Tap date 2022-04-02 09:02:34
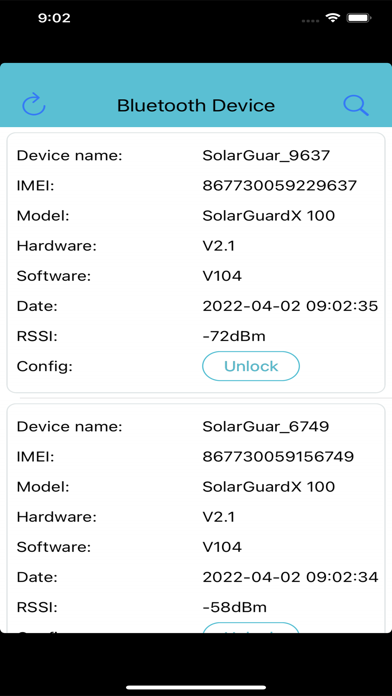 [290, 577]
